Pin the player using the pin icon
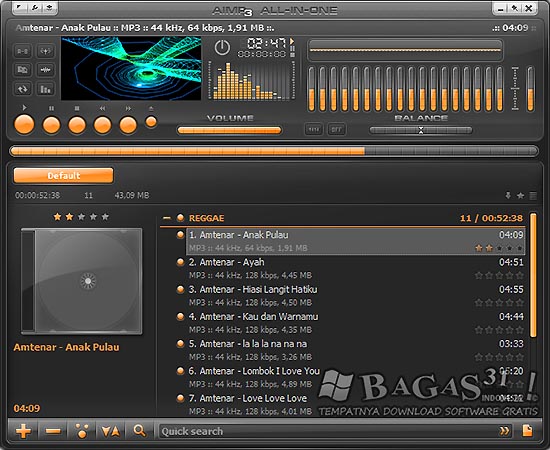550x450 pixels. click(x=515, y=8)
